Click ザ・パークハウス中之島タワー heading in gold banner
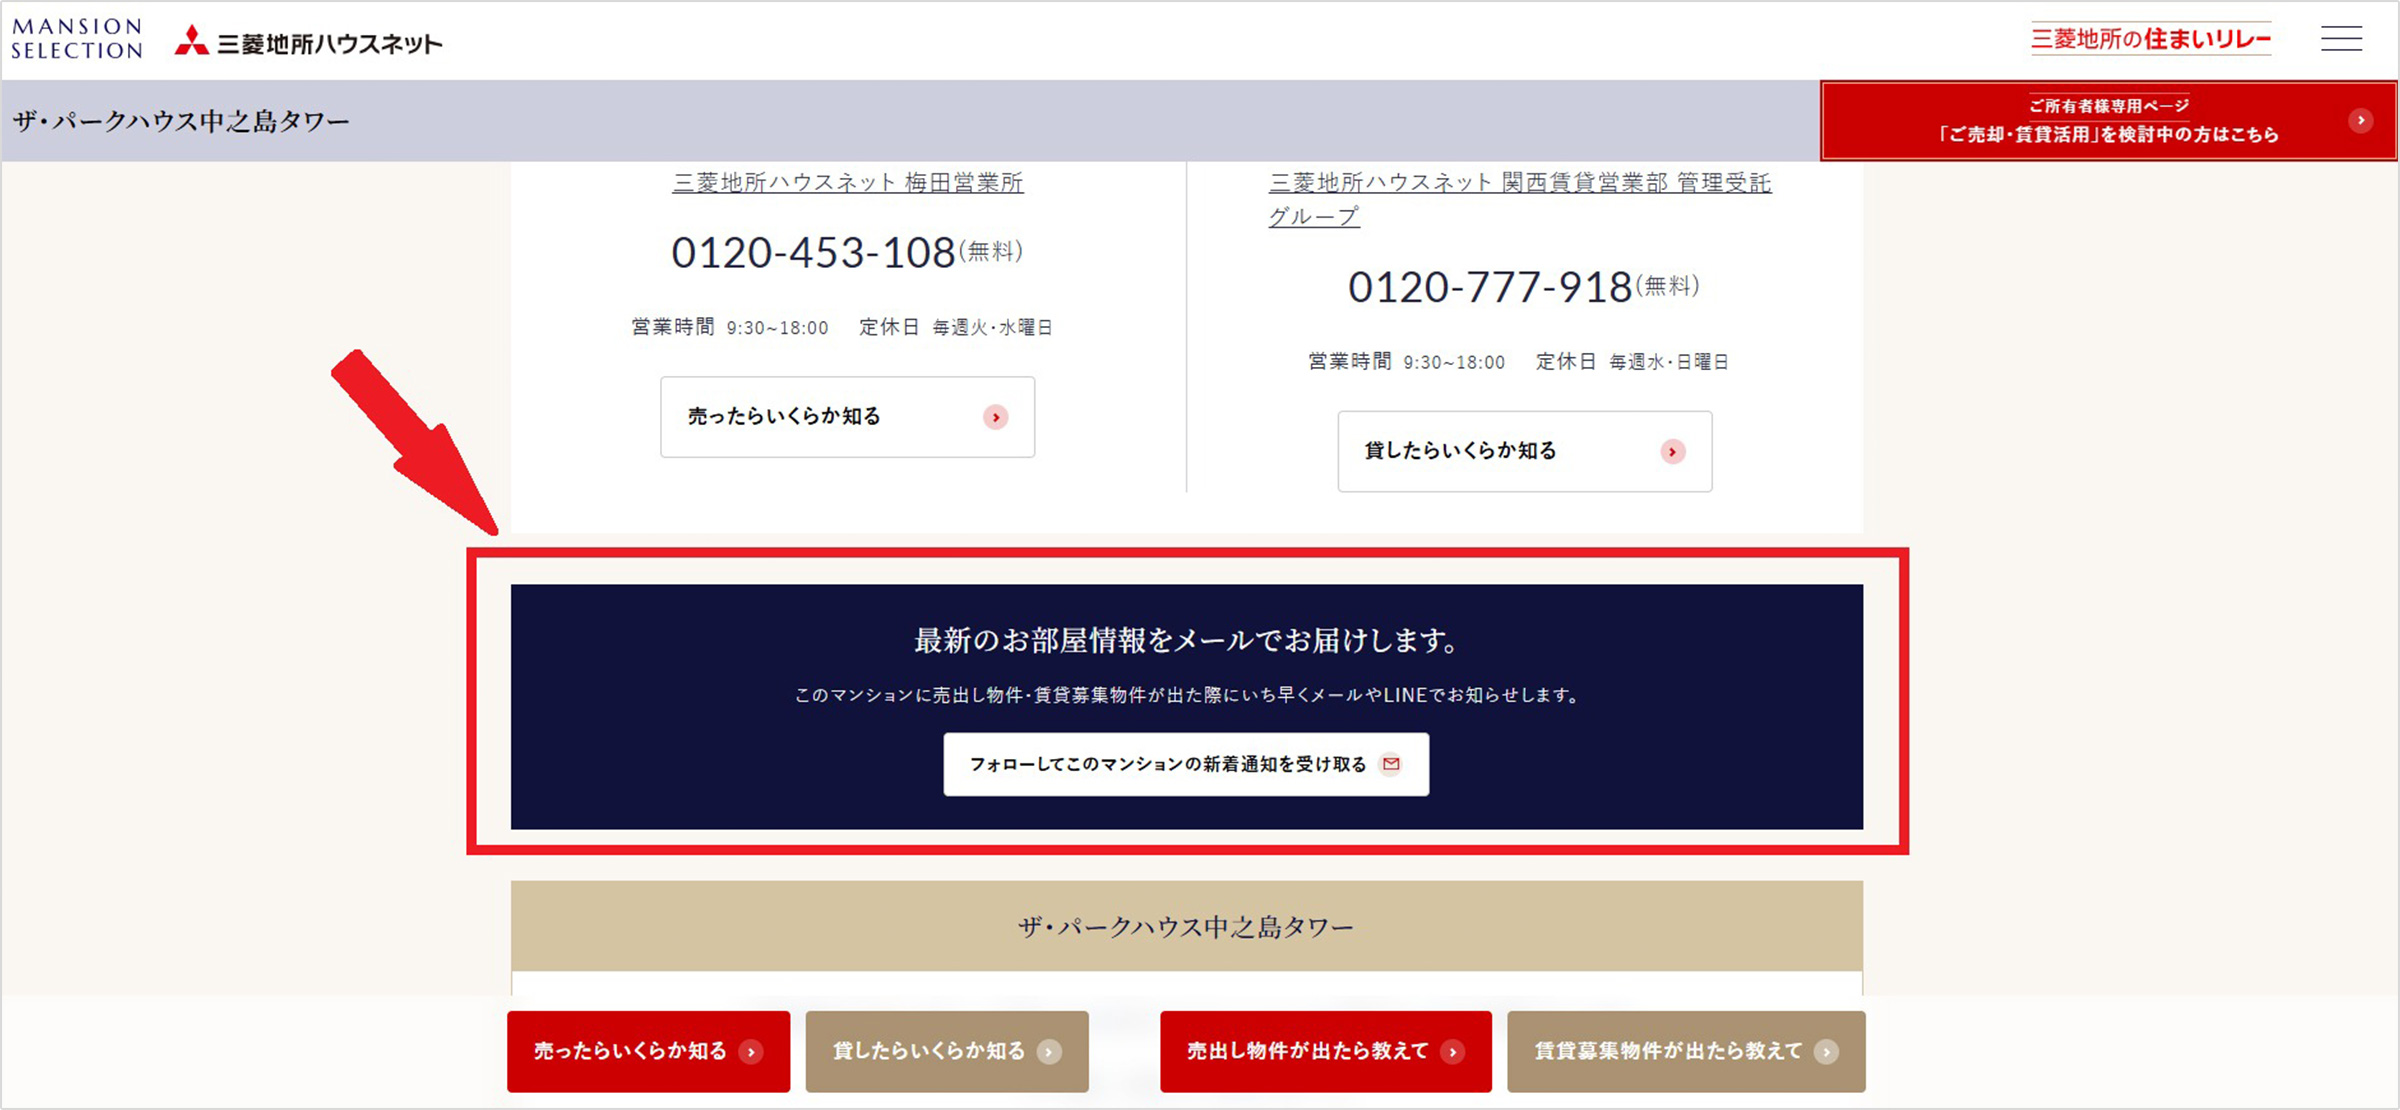 point(1186,928)
